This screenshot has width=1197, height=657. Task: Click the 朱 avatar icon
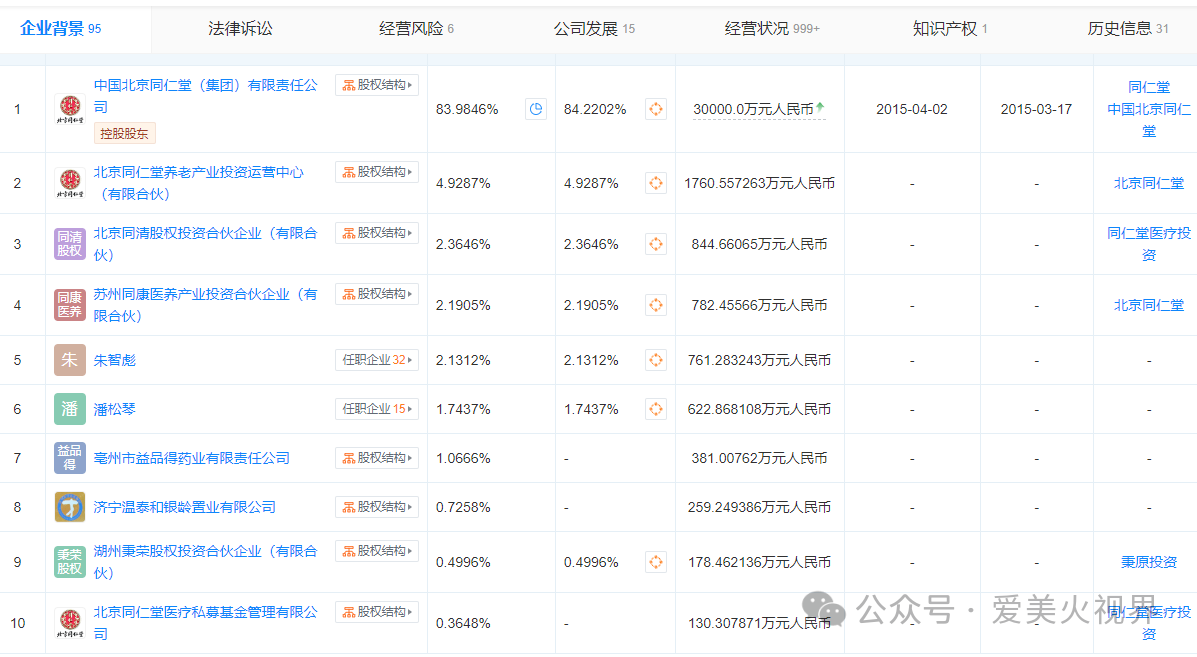69,360
